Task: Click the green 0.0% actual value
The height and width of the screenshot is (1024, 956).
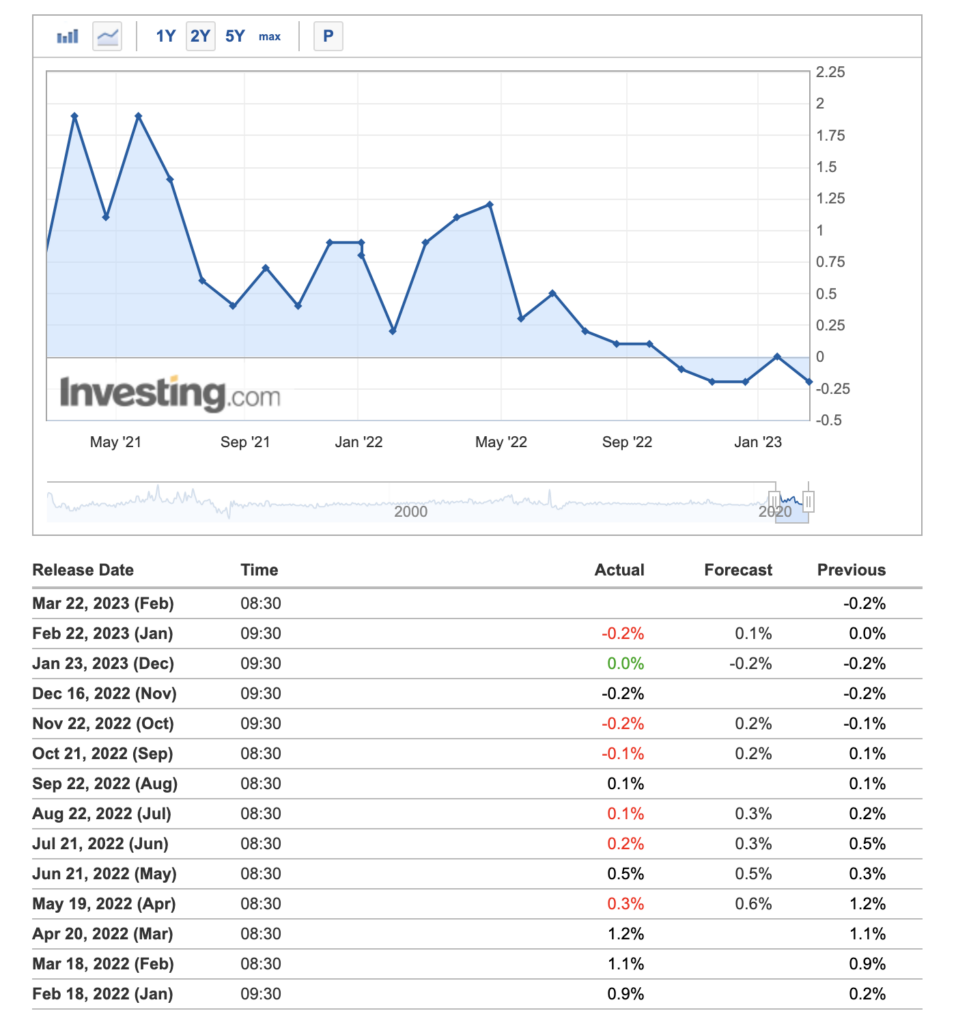Action: click(x=625, y=663)
